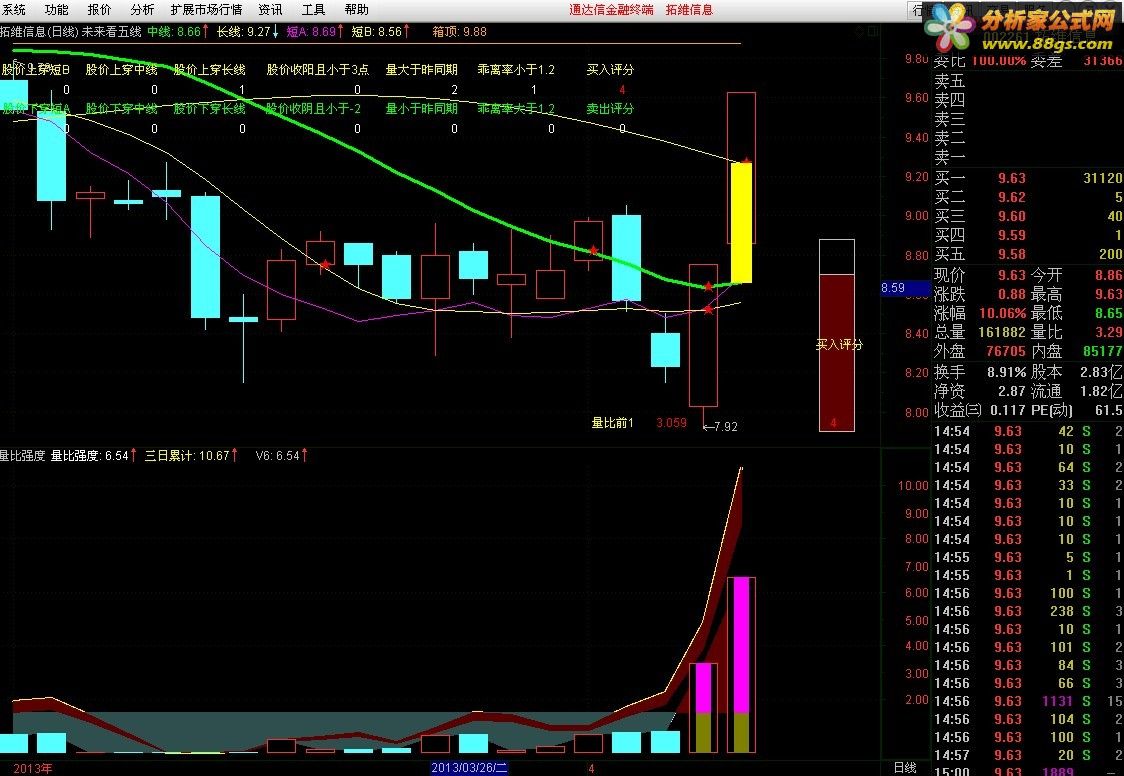
Task: Click the 净资 2.87 value
Action: pos(1011,391)
